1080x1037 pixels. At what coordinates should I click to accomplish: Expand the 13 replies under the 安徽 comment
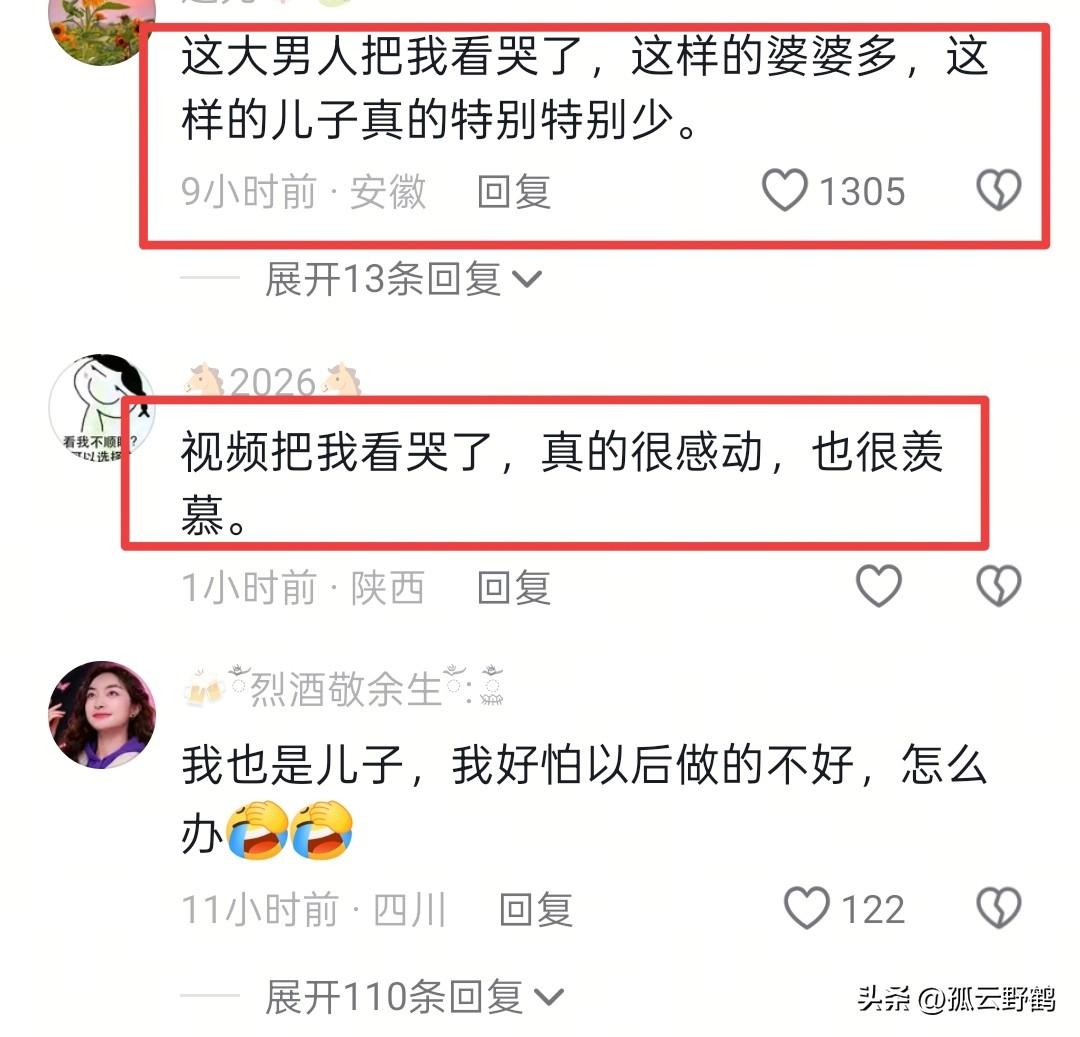tap(404, 280)
